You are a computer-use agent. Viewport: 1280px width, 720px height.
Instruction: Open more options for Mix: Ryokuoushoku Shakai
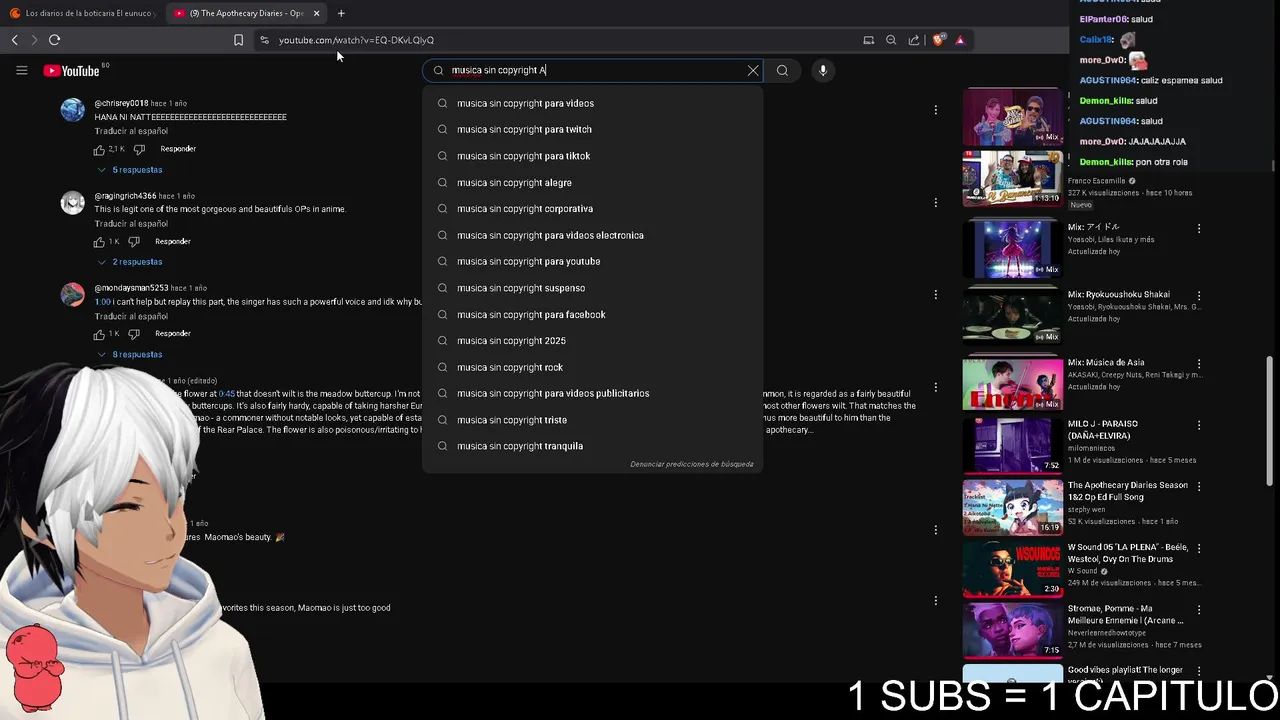[1198, 296]
